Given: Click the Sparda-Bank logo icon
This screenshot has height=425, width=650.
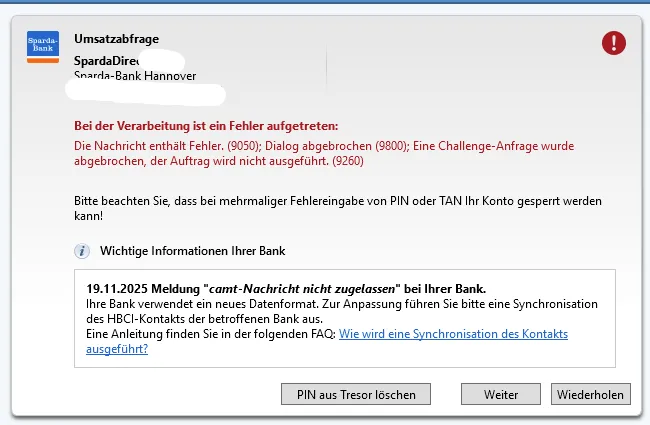Looking at the screenshot, I should pos(43,48).
